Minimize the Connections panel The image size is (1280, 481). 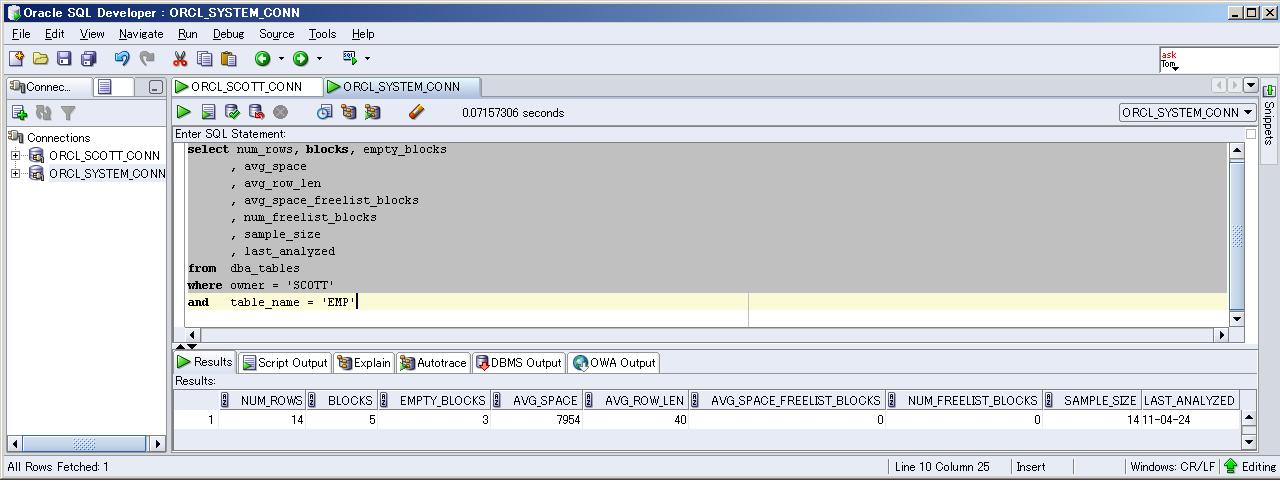click(155, 87)
